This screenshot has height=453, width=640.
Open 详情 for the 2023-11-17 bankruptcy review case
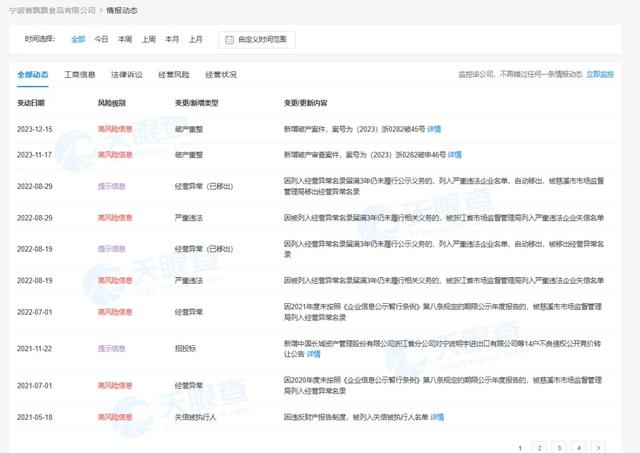pos(453,155)
